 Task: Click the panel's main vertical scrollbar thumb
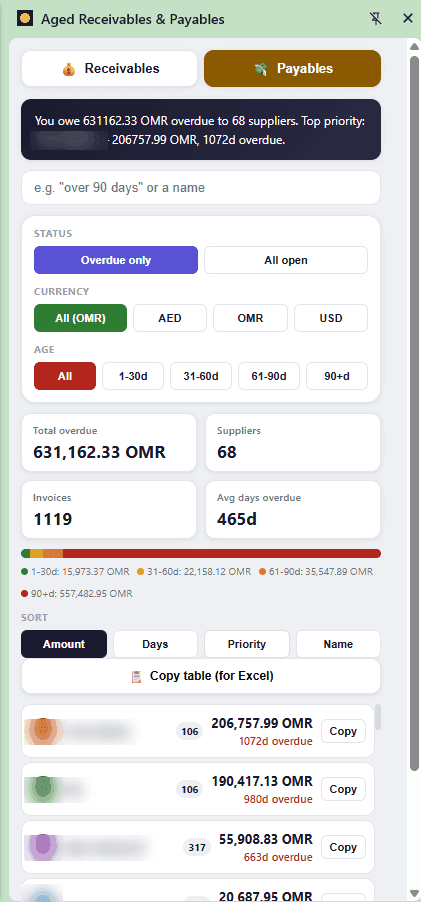pos(415,413)
